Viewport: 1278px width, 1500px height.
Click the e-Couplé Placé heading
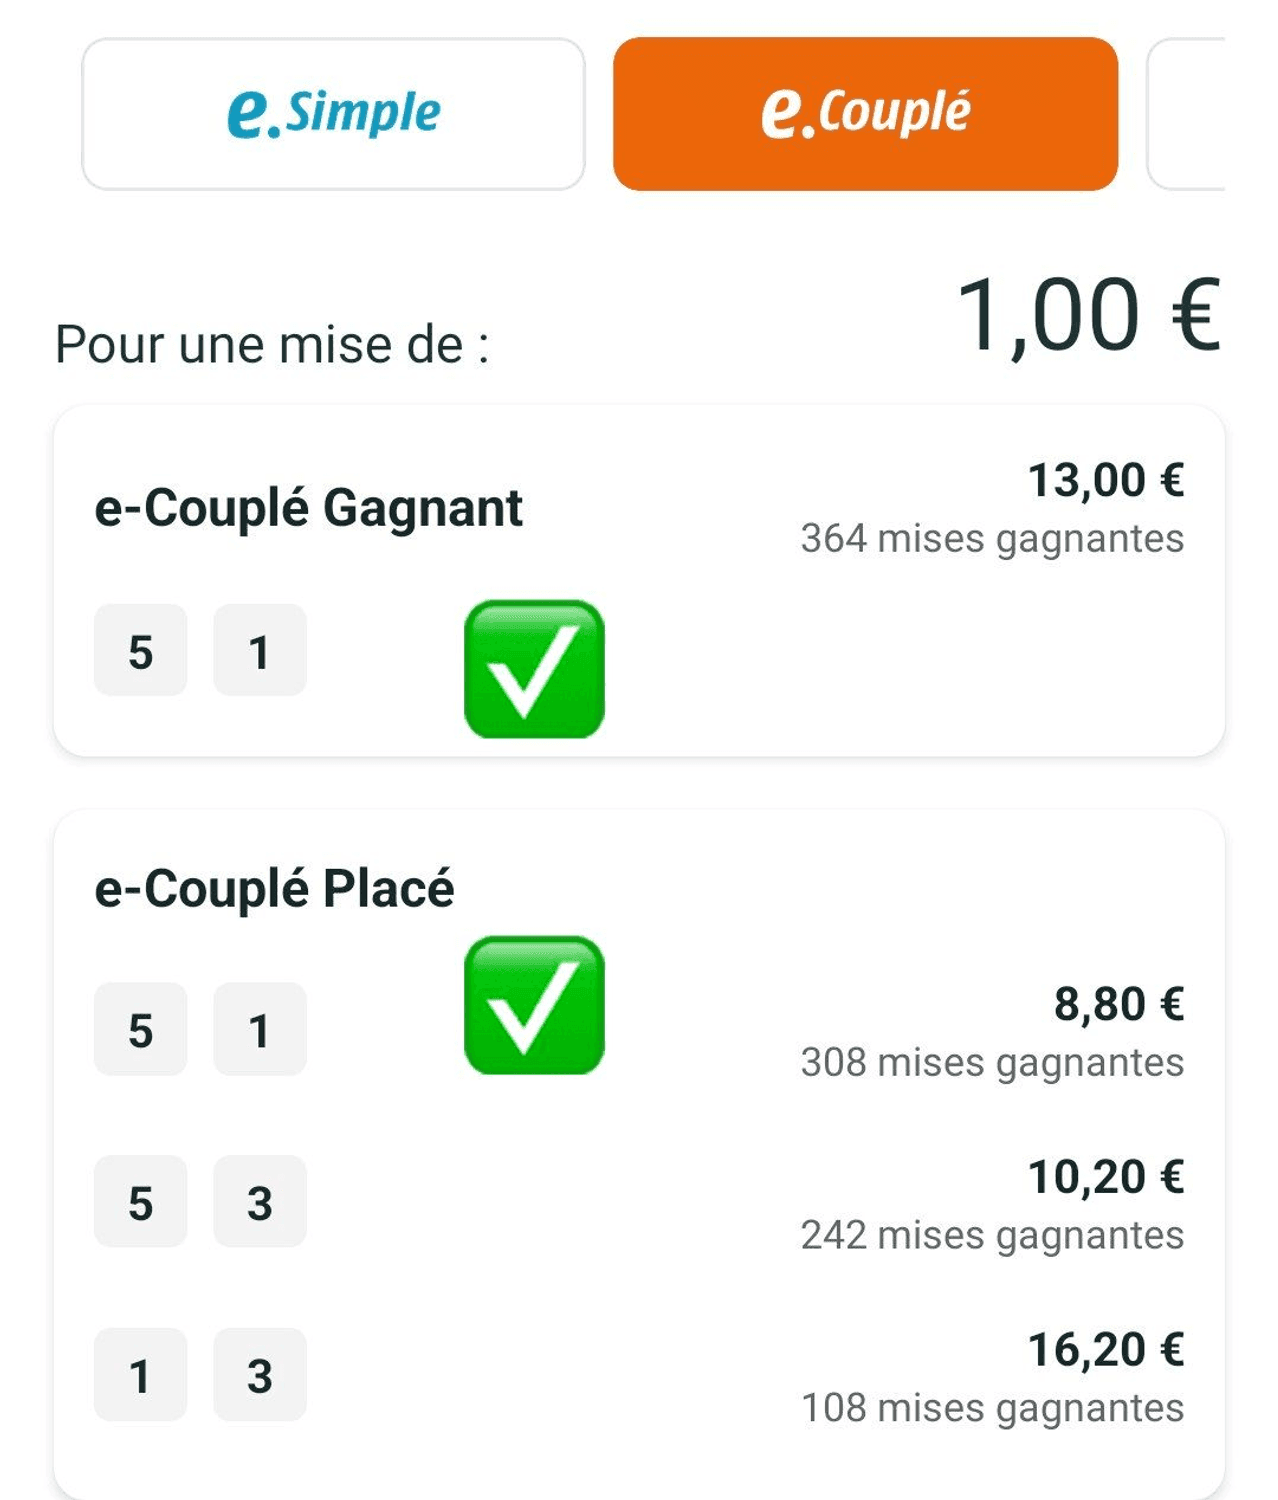click(274, 888)
